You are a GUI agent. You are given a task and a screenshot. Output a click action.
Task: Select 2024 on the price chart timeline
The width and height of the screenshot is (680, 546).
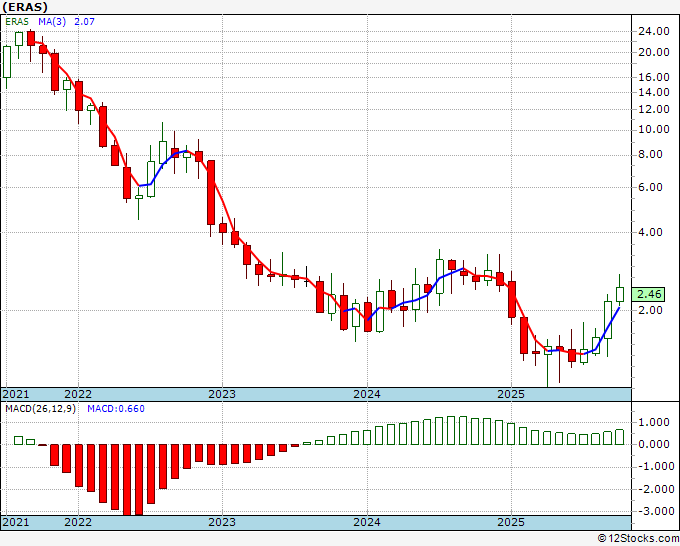pos(367,394)
